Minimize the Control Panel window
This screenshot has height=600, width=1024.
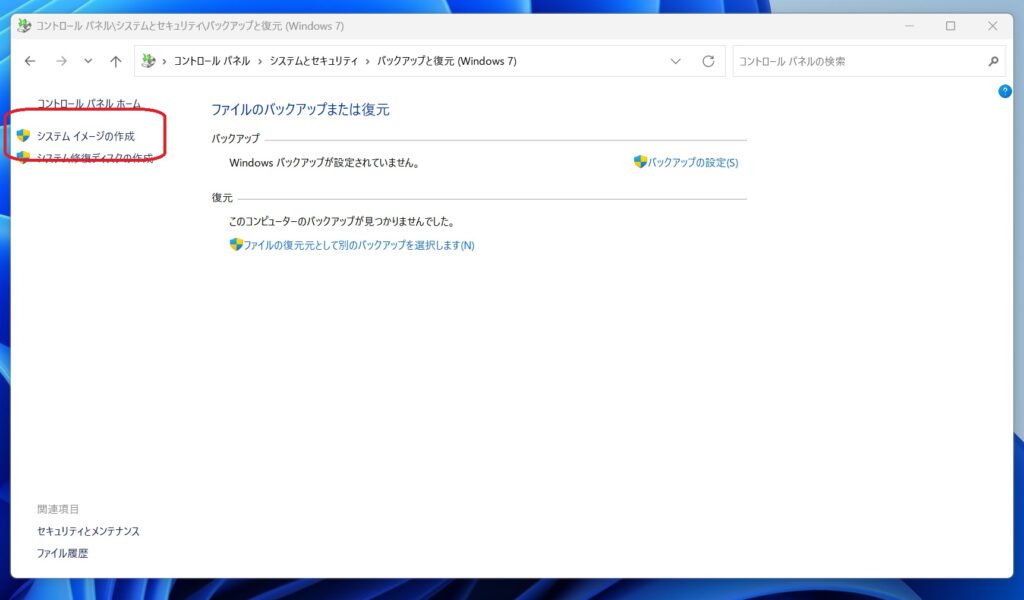coord(909,26)
